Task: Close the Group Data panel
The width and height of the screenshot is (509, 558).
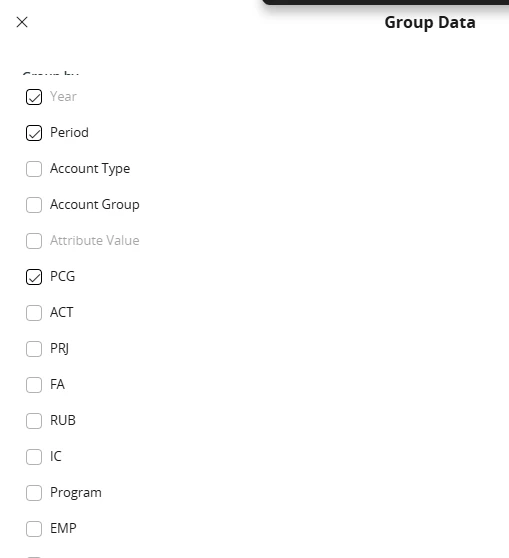Action: pyautogui.click(x=22, y=22)
